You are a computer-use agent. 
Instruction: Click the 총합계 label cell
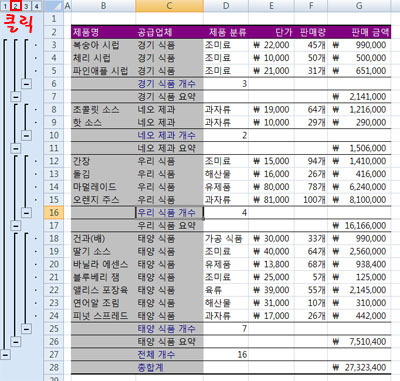point(169,367)
